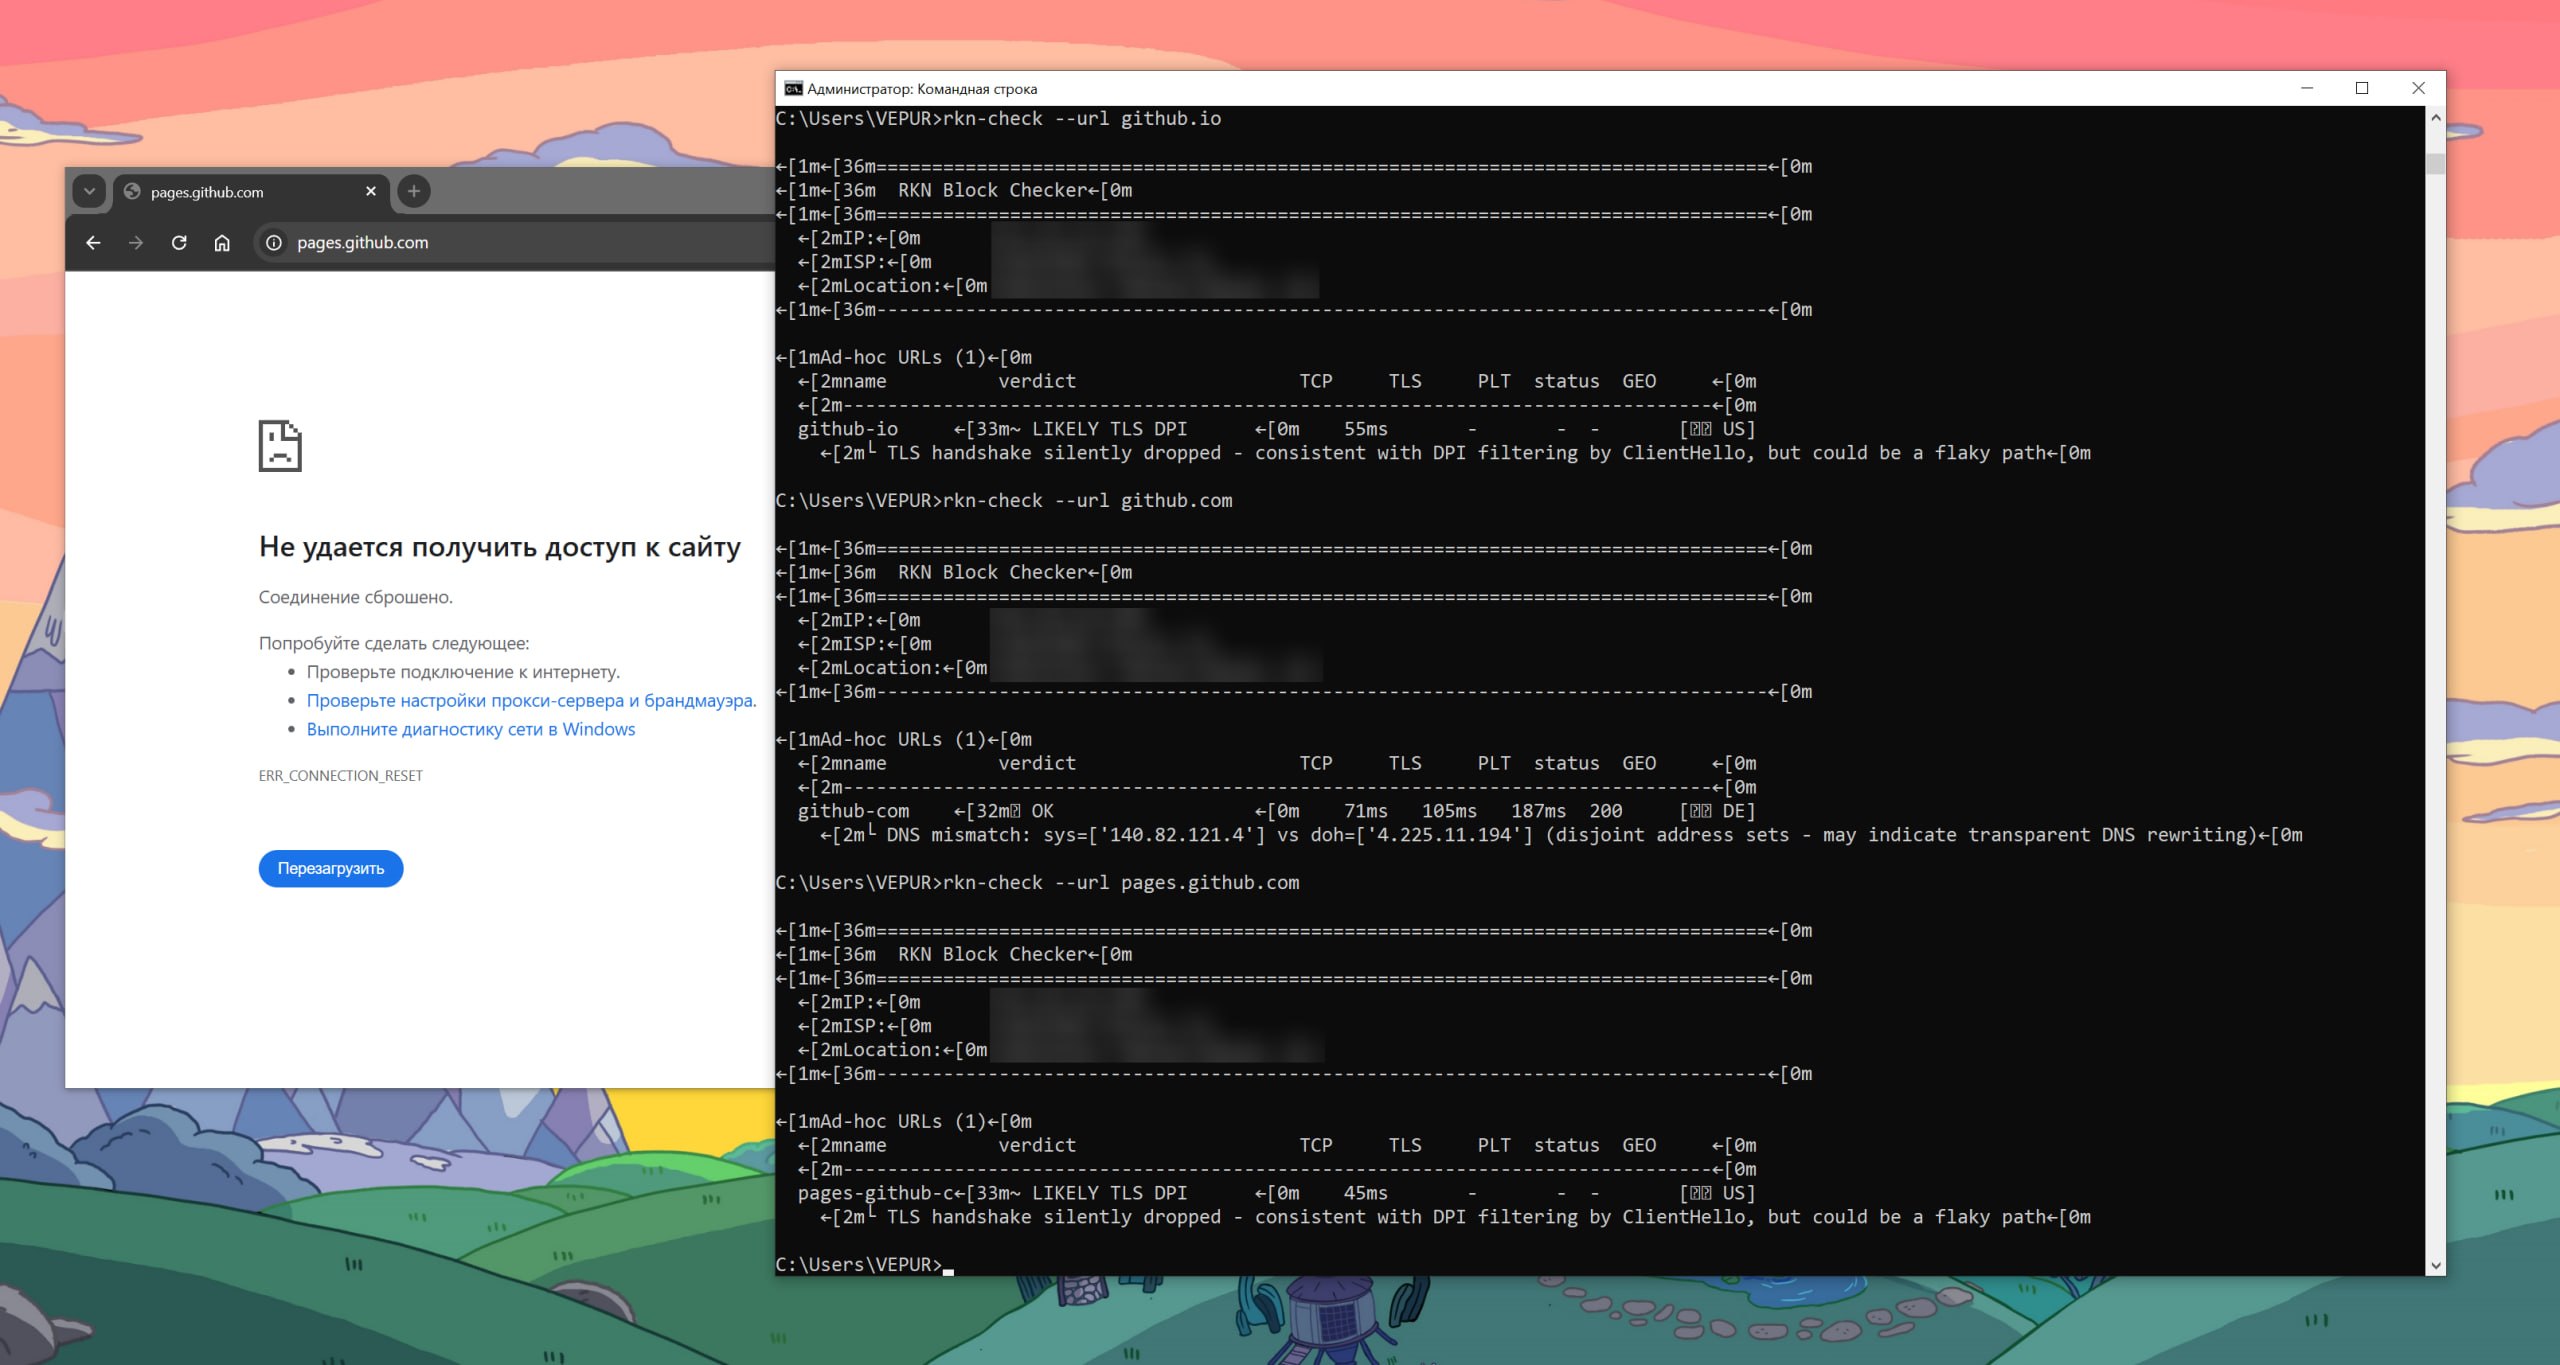Click the 'rkn-check --url github.com' command line

[1088, 501]
